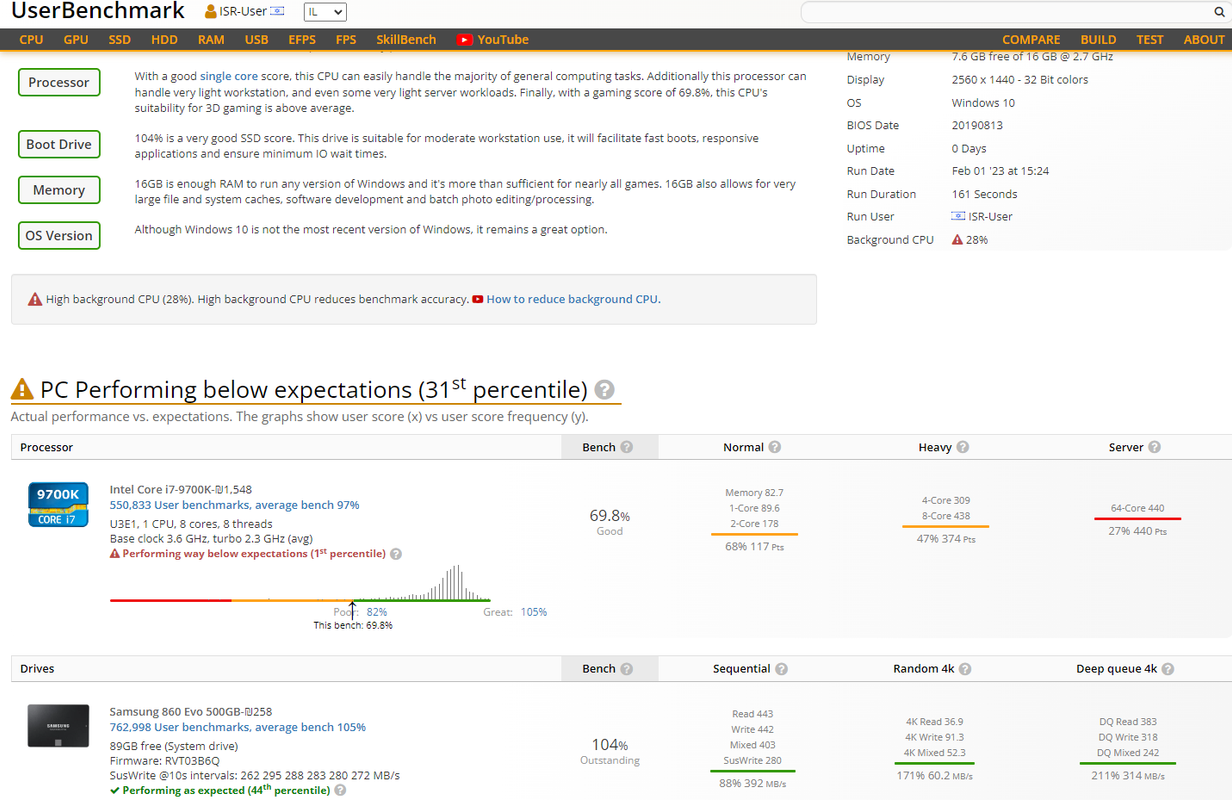Open the FPS menu item
Image resolution: width=1232 pixels, height=800 pixels.
click(x=346, y=40)
